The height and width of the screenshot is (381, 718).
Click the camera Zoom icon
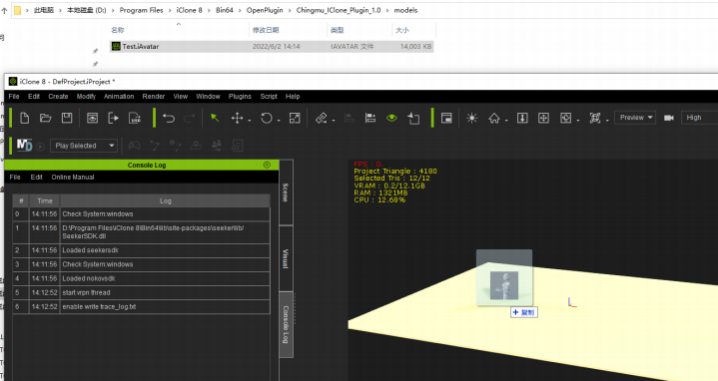coord(522,118)
